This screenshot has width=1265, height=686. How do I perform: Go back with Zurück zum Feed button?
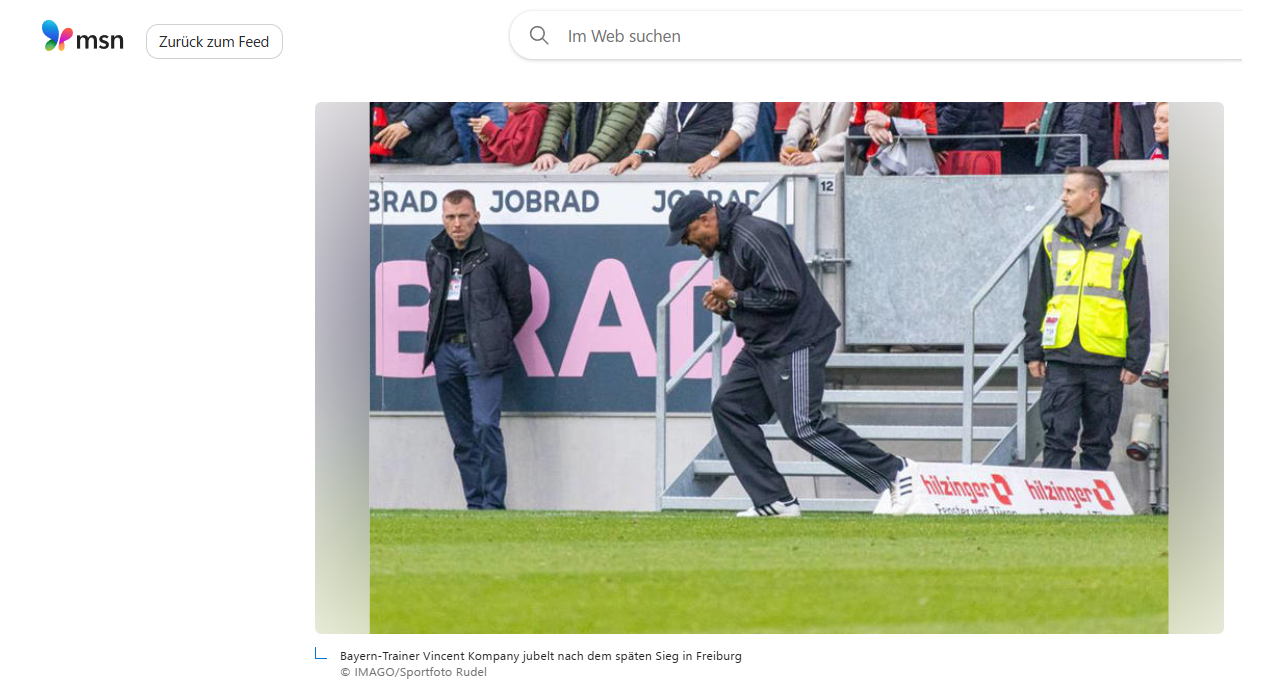pos(214,42)
